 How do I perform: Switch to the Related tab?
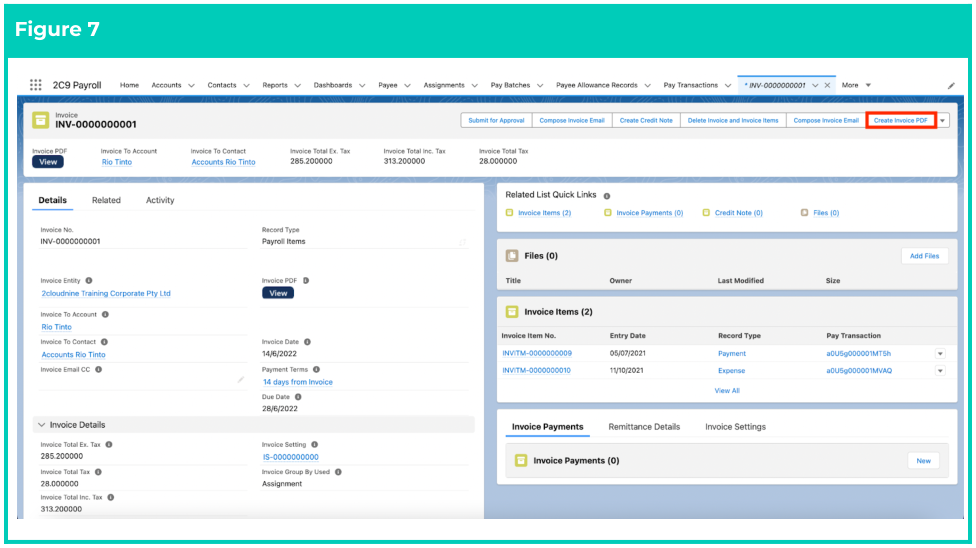click(x=106, y=201)
